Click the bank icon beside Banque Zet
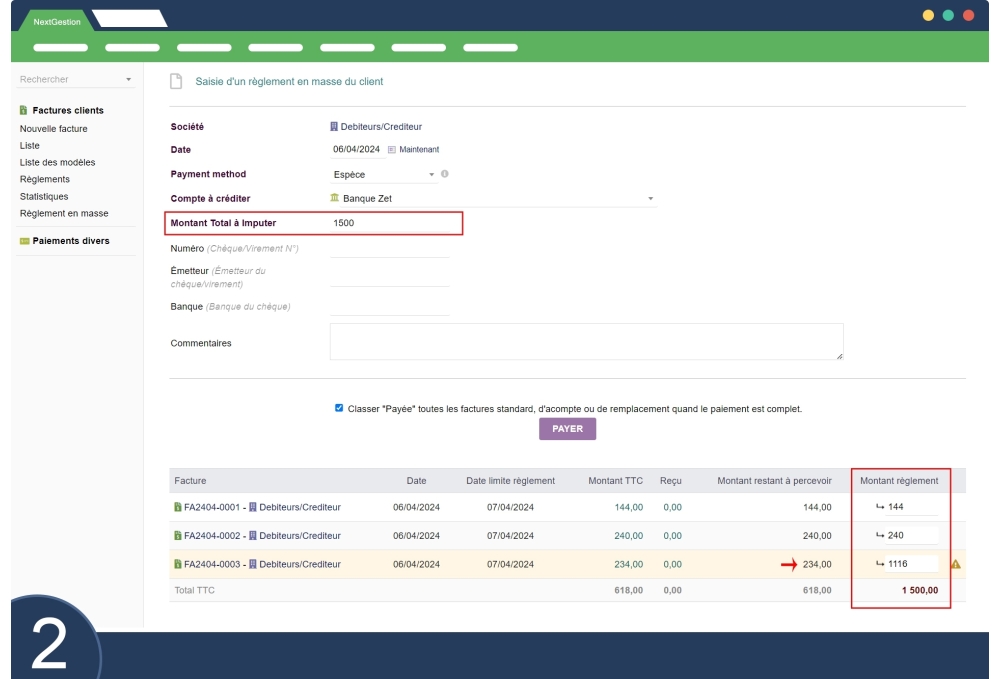Viewport: 1000px width, 679px height. tap(334, 198)
